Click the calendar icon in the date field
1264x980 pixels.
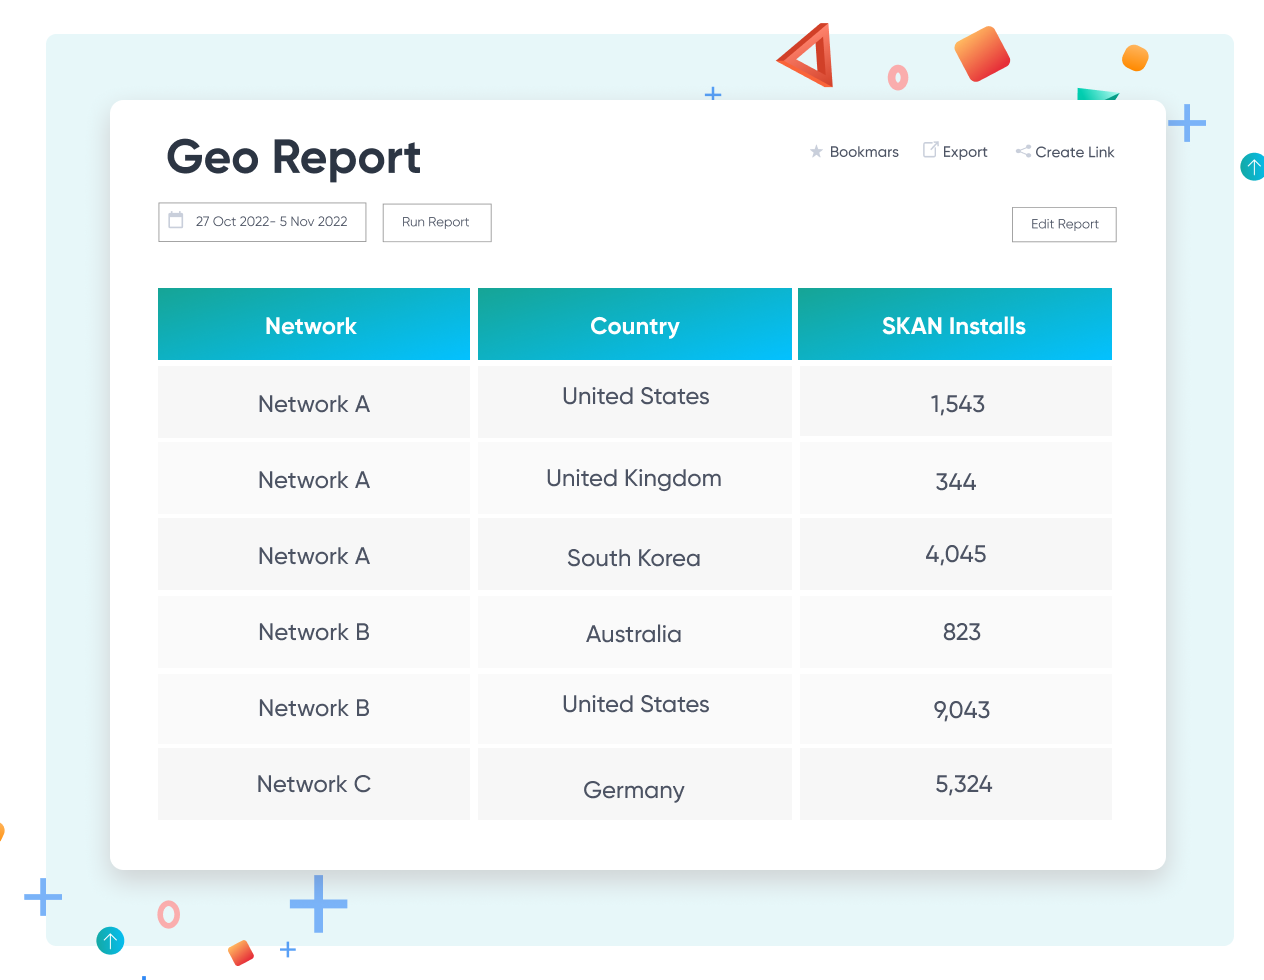click(178, 220)
